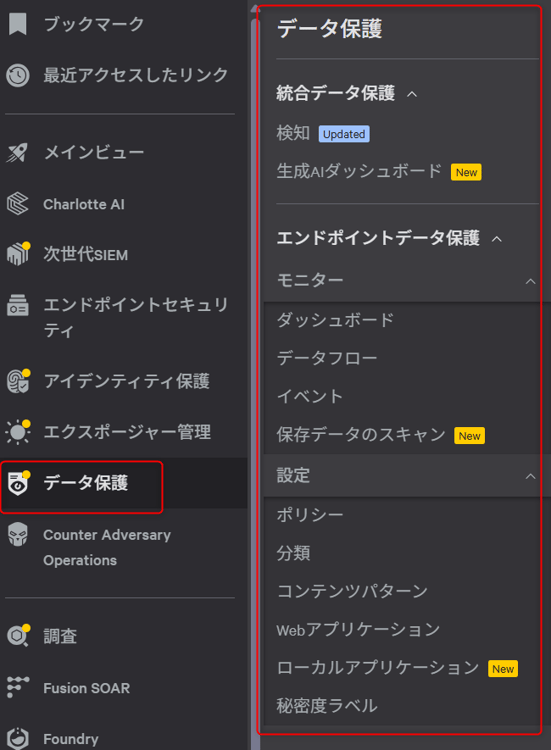The image size is (551, 750).
Task: Click the endpoint security icon
Action: (x=18, y=305)
